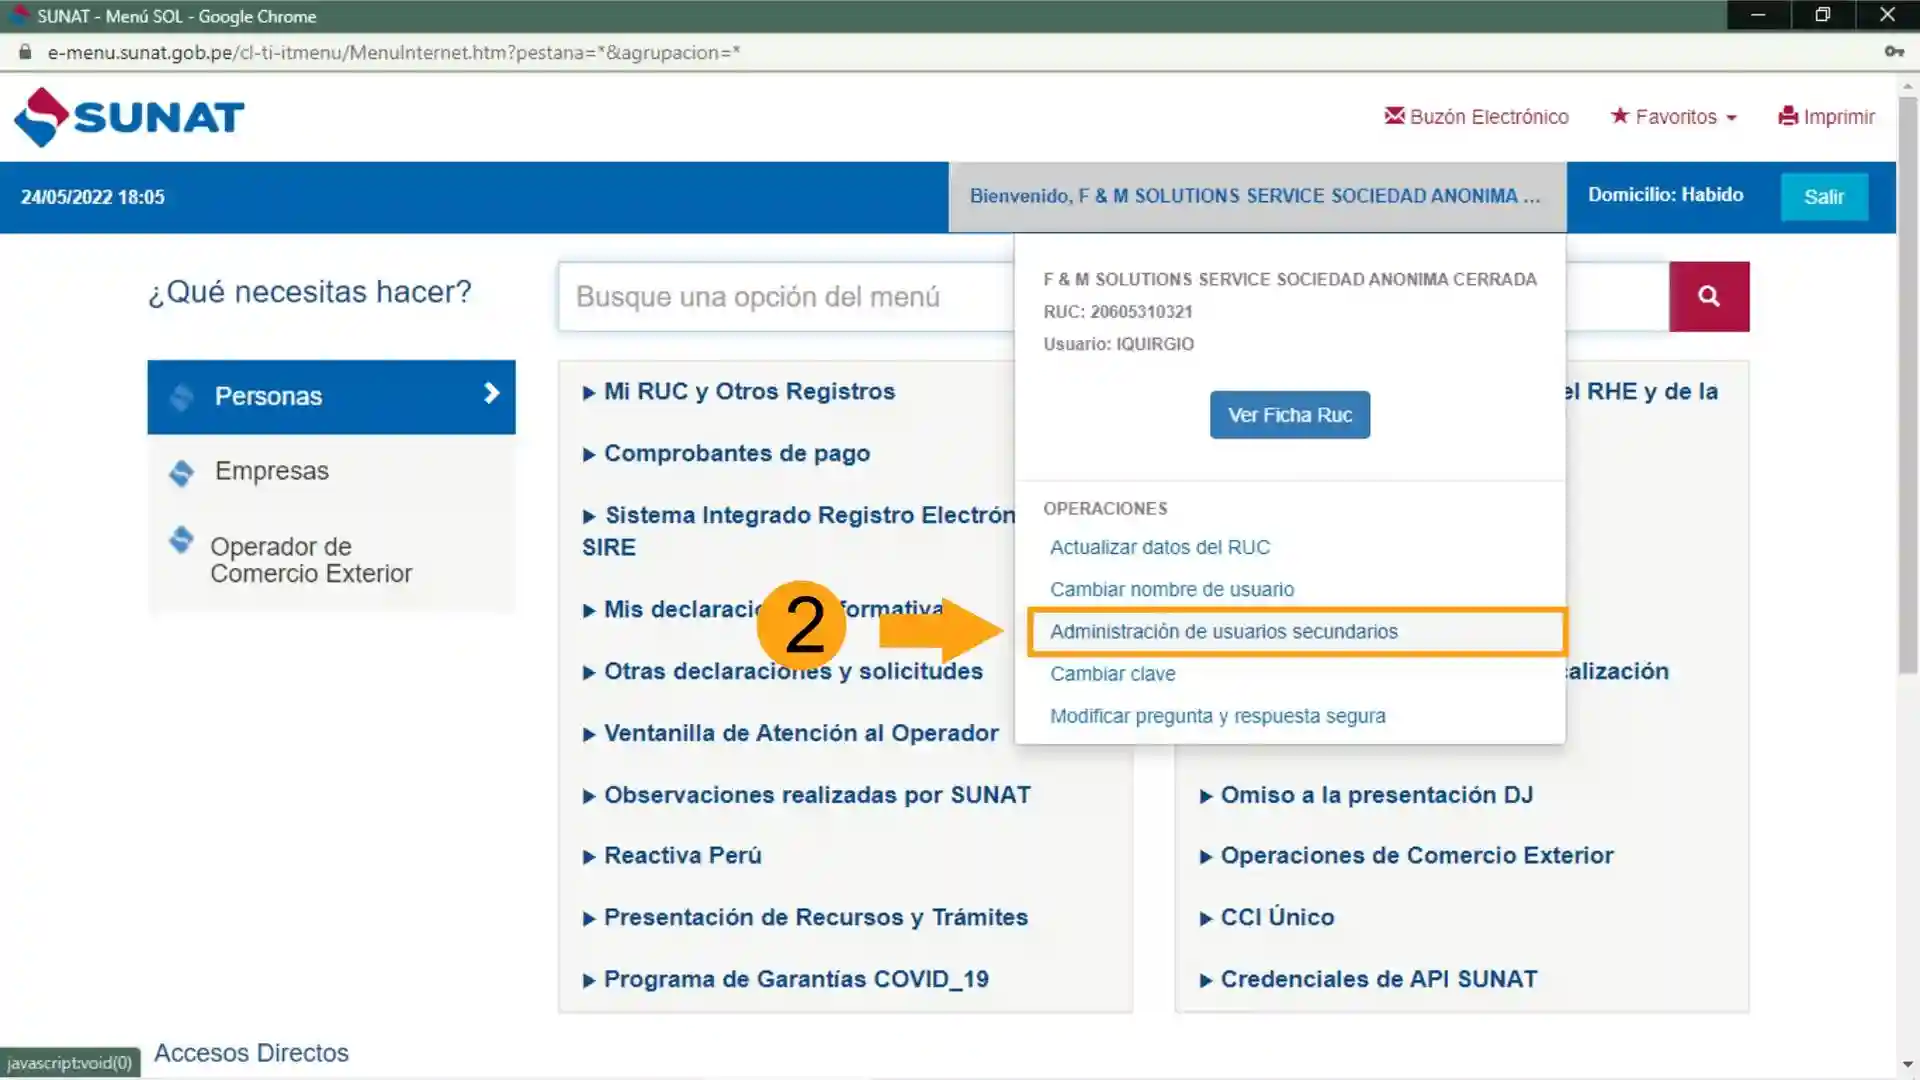Choose Administración de usuarios secundarios
This screenshot has height=1080, width=1920.
point(1223,632)
